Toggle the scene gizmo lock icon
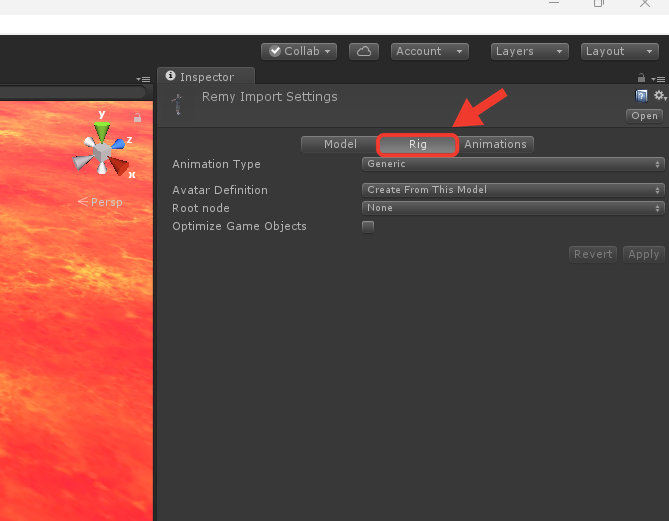The image size is (669, 521). [137, 118]
